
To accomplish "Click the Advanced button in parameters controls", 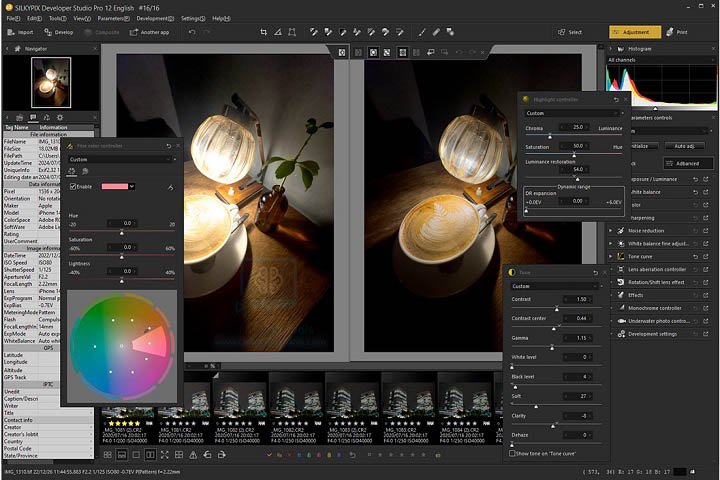I will click(688, 164).
